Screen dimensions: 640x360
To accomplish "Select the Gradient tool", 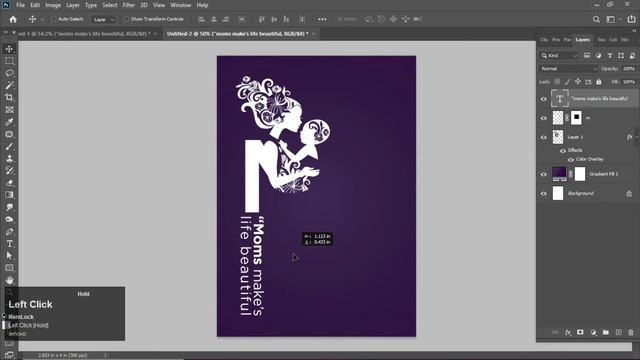I will [9, 195].
